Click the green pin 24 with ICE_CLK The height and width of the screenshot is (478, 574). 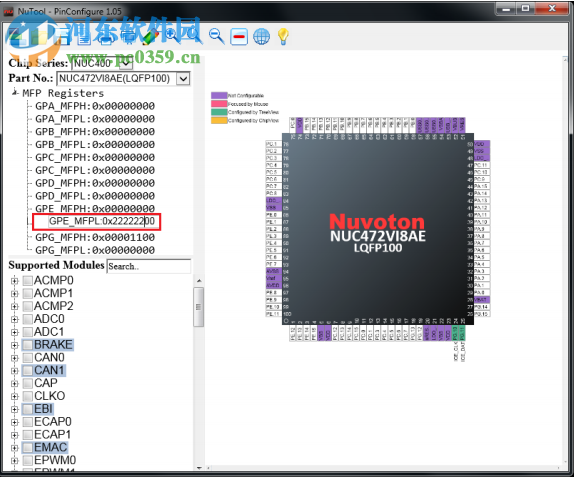455,333
